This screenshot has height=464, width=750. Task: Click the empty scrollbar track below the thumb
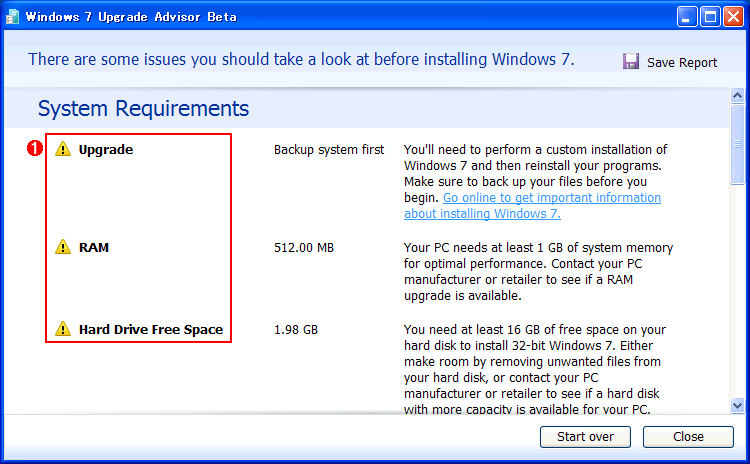click(738, 291)
